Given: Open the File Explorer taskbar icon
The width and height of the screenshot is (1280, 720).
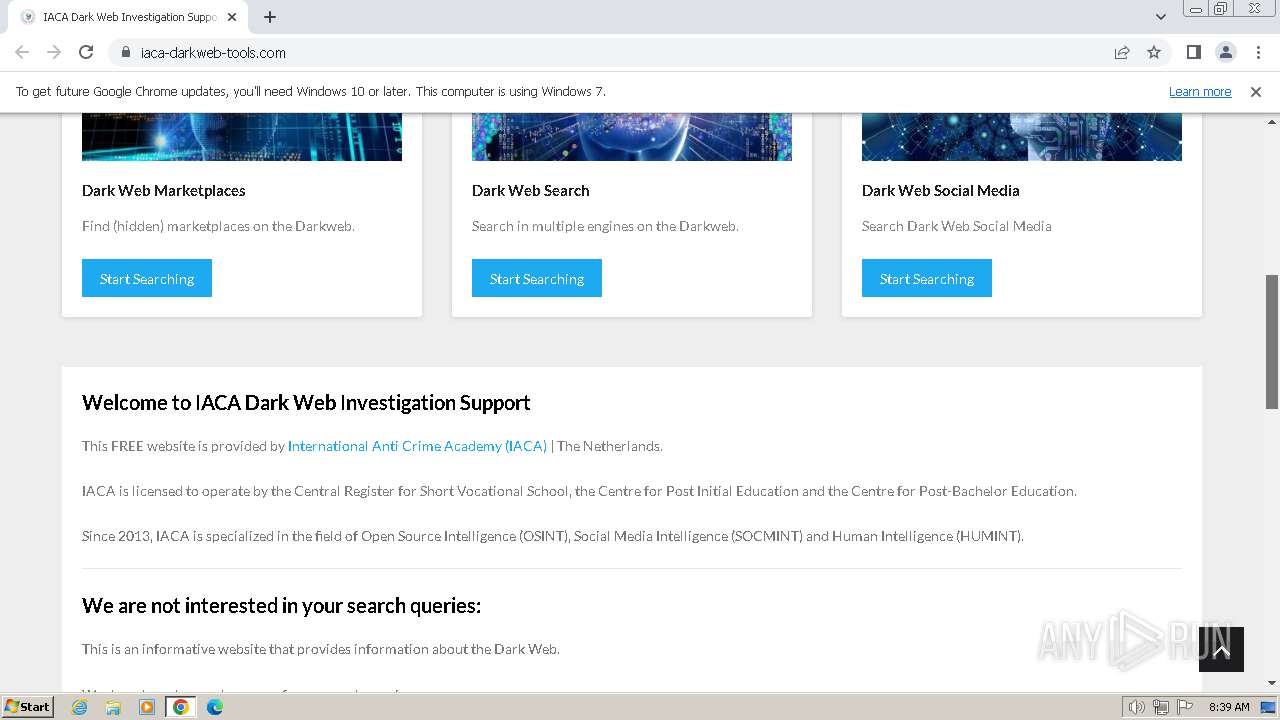Looking at the screenshot, I should 113,707.
